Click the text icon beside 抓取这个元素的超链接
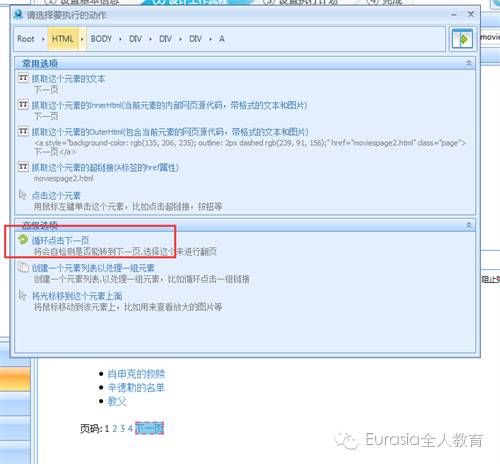Viewport: 500px width, 464px height. click(x=23, y=167)
